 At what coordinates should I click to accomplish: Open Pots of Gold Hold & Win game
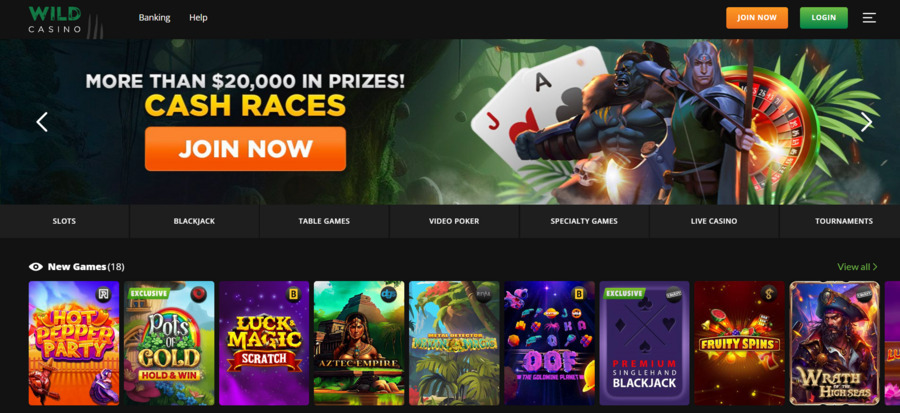pos(169,343)
